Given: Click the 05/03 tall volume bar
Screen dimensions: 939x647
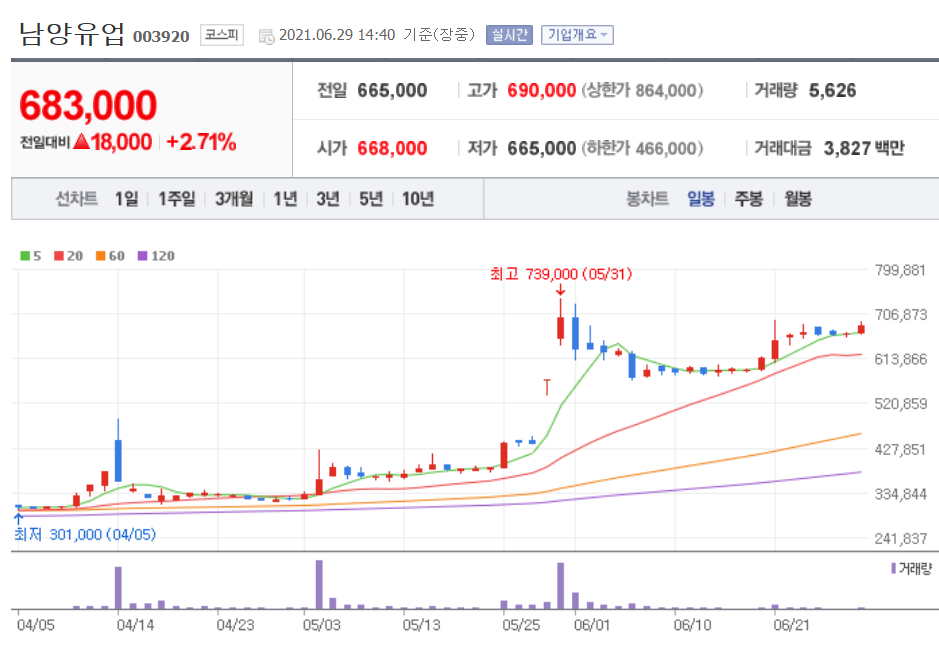Looking at the screenshot, I should [x=319, y=585].
